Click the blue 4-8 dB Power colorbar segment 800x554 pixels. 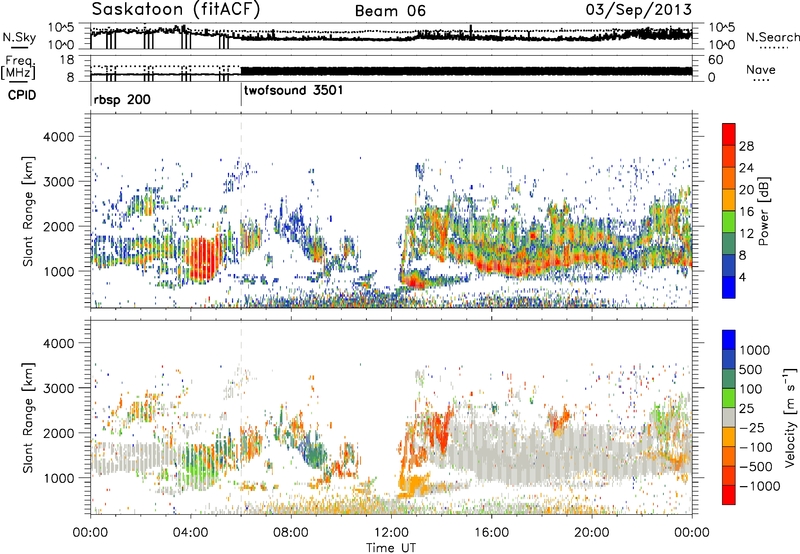pyautogui.click(x=729, y=266)
